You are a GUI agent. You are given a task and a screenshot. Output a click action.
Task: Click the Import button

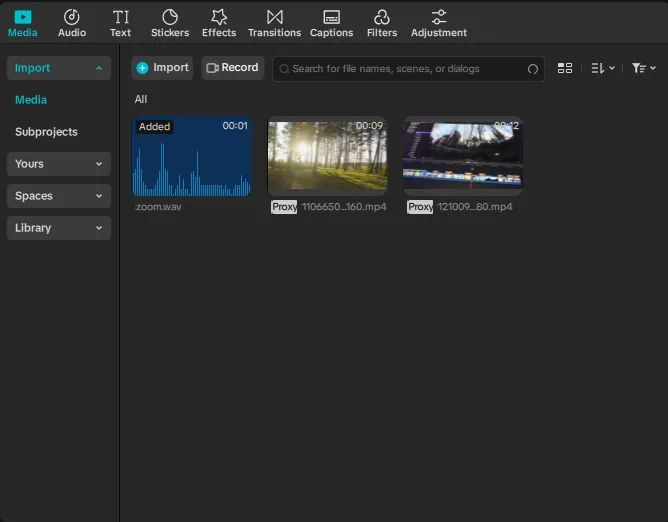[162, 68]
